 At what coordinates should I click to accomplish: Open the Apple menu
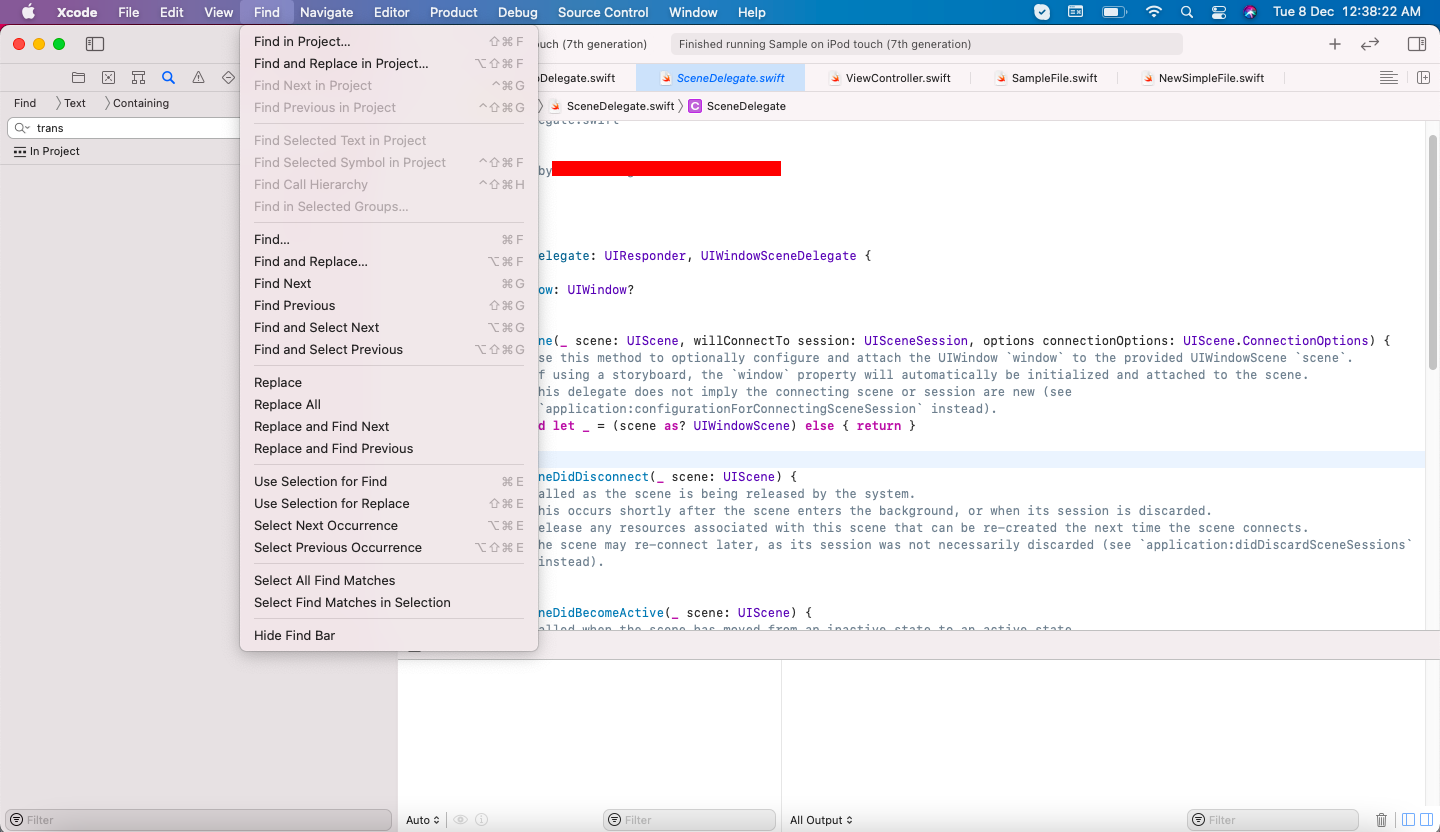click(28, 12)
